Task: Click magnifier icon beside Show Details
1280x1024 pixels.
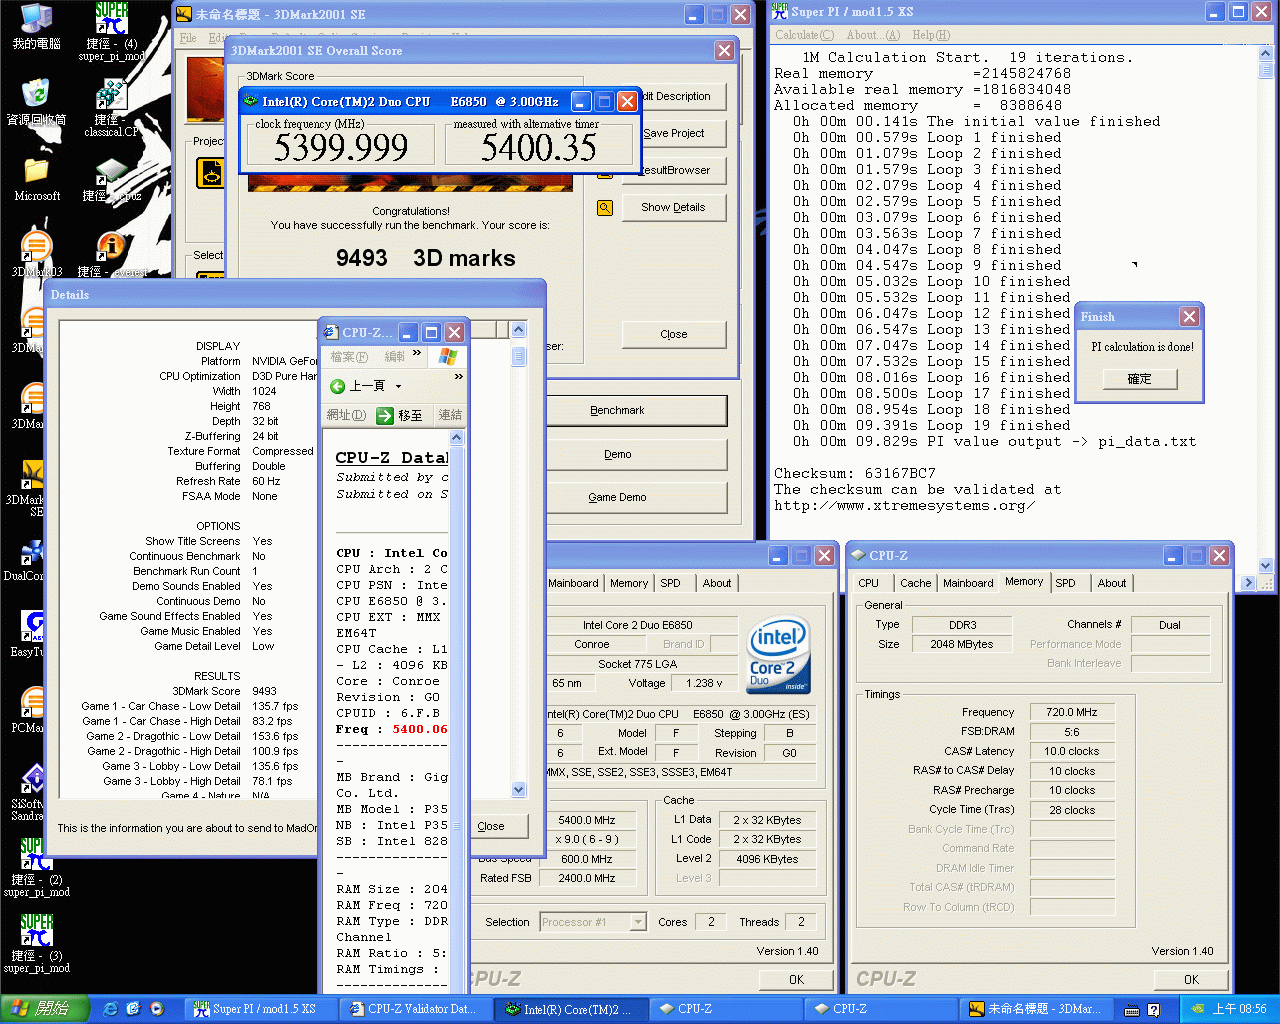Action: (x=605, y=208)
